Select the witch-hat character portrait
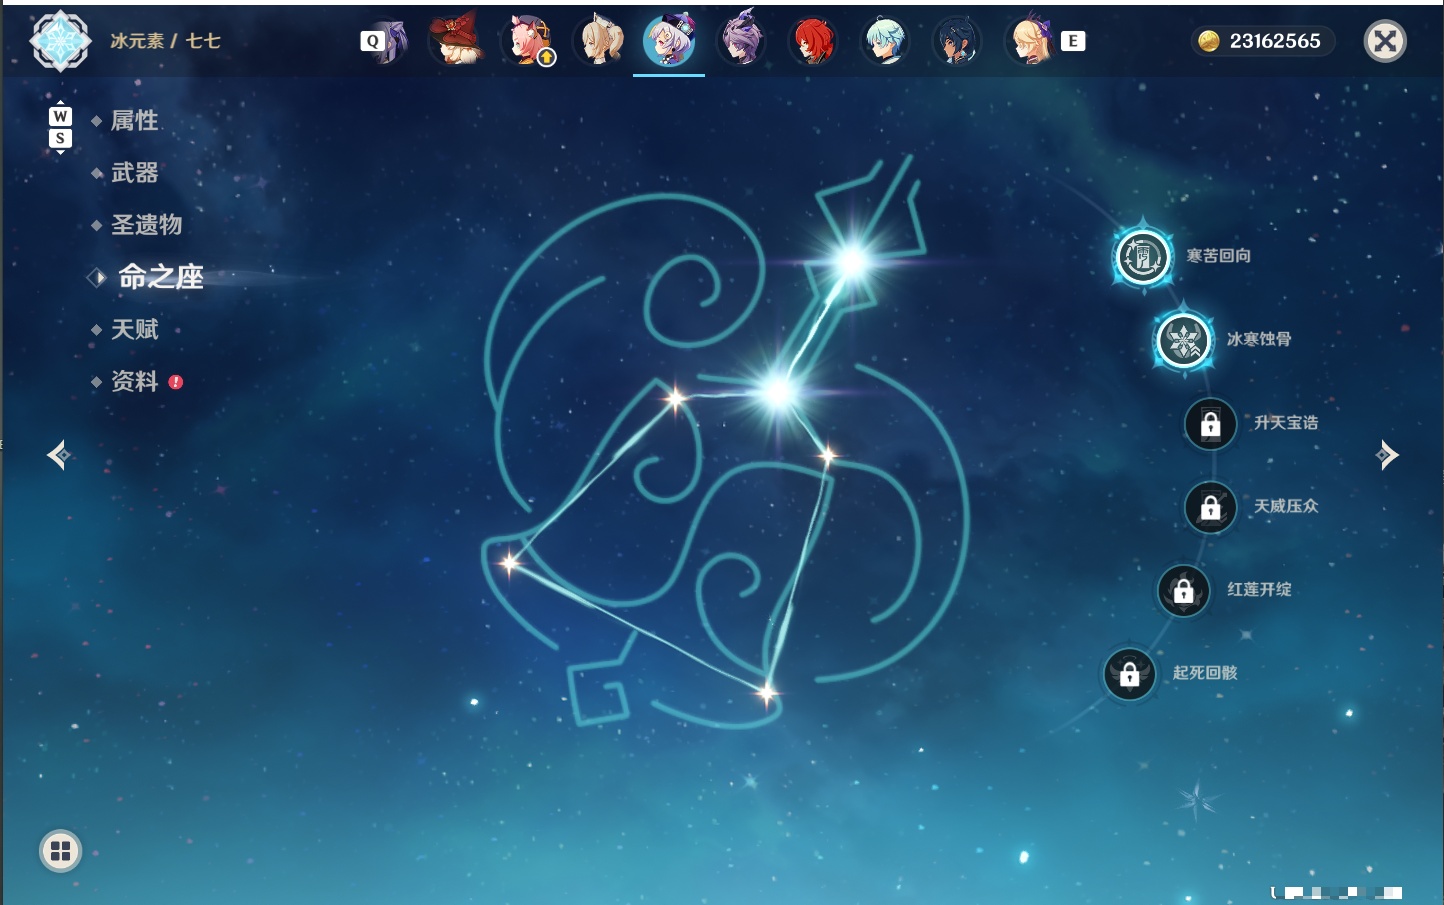Image resolution: width=1444 pixels, height=905 pixels. (x=456, y=41)
